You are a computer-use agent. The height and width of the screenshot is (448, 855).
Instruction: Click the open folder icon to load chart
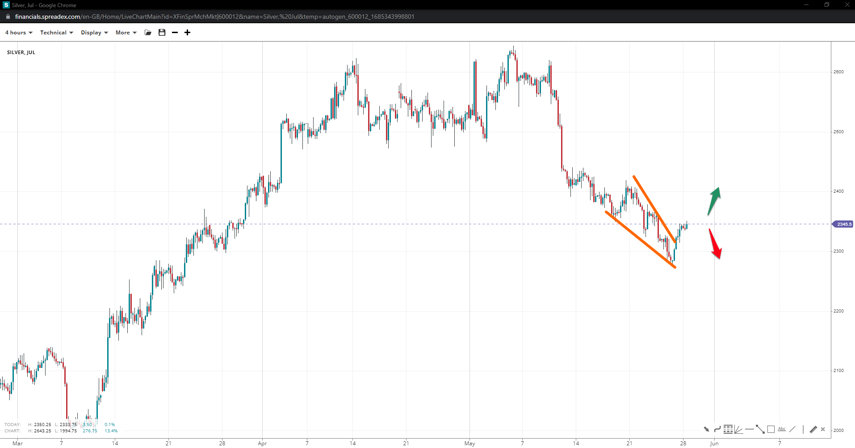point(148,33)
